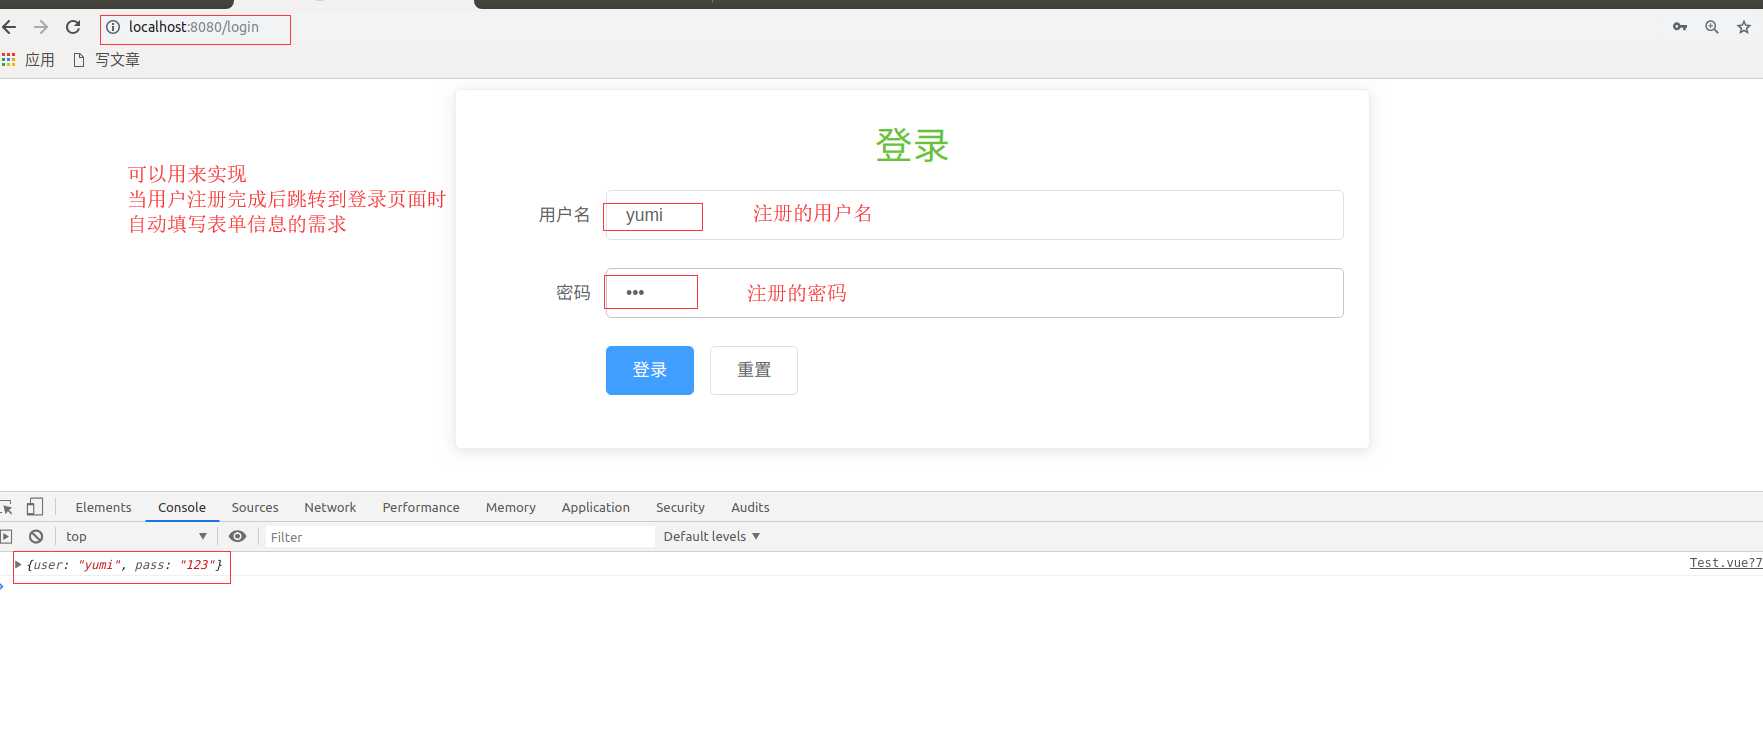Click the blue 登录 button
The image size is (1763, 749).
650,370
